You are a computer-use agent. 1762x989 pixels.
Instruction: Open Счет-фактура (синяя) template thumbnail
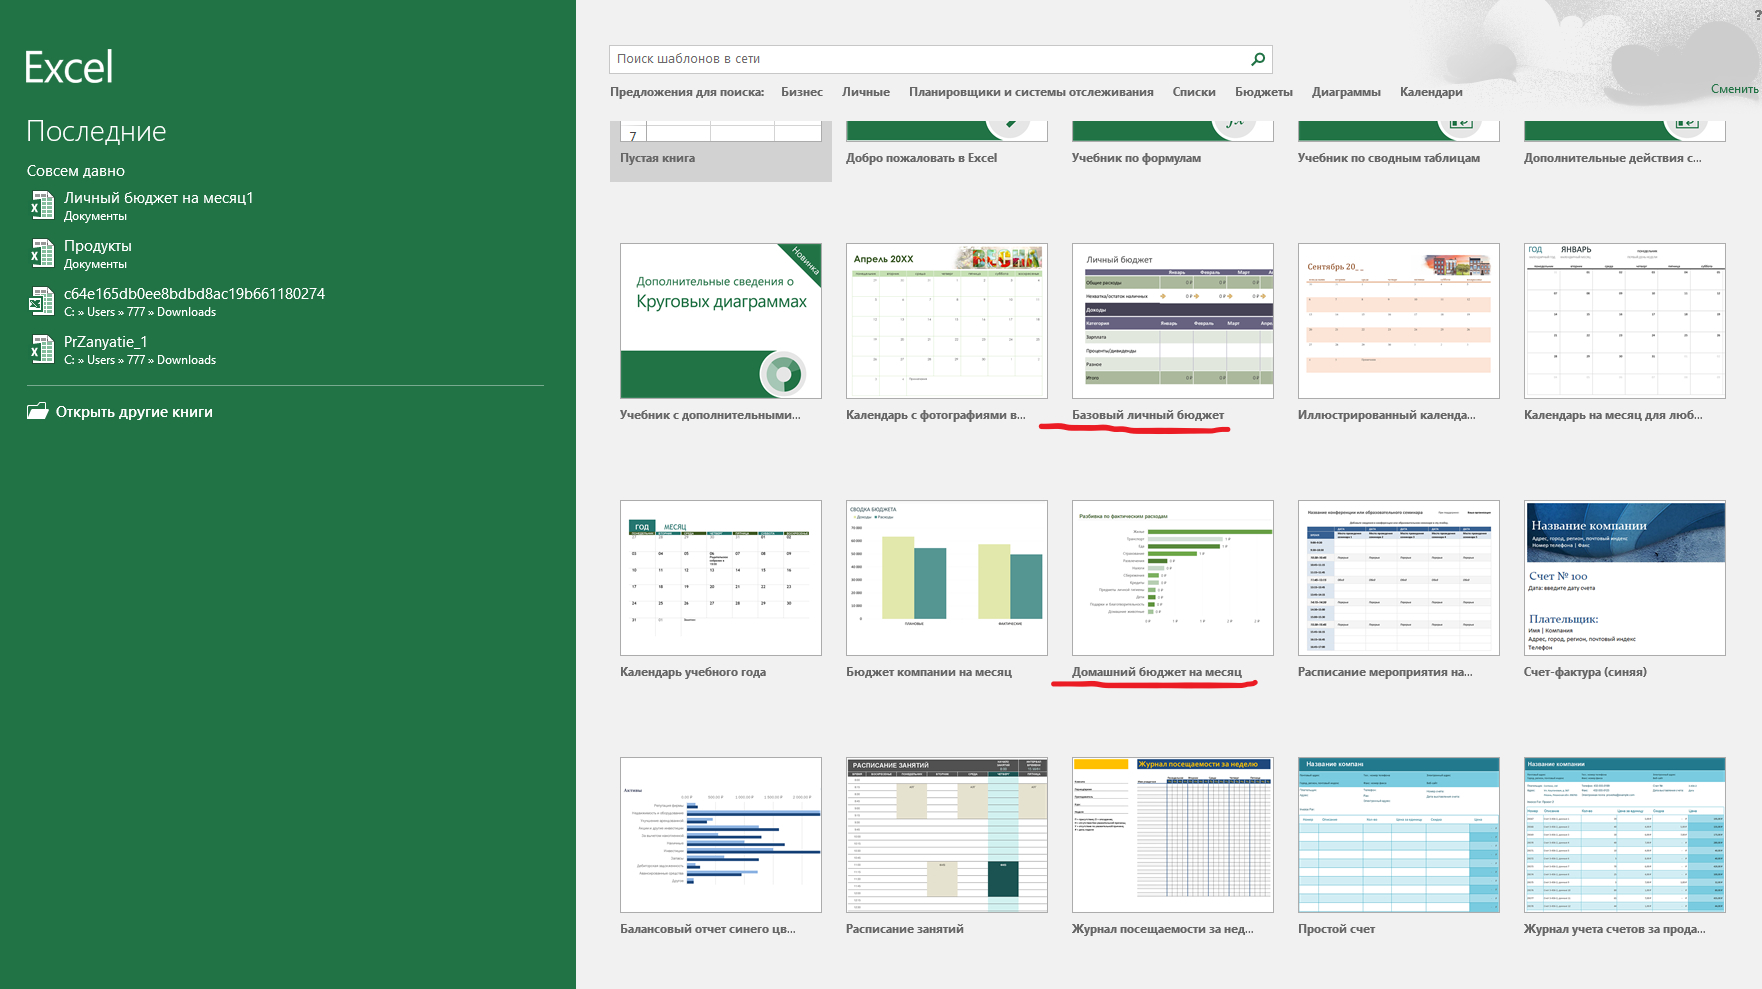pyautogui.click(x=1625, y=578)
